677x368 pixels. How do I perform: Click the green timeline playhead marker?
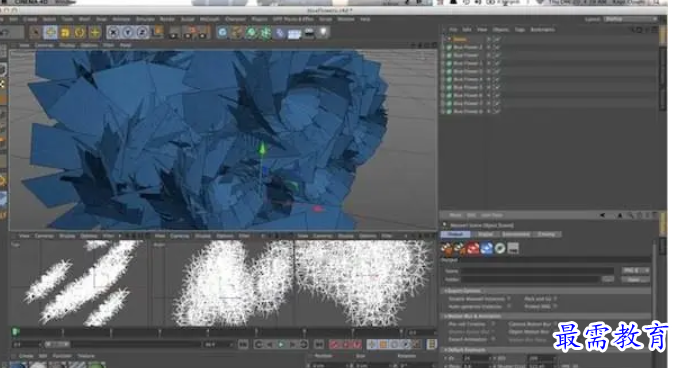click(x=16, y=332)
